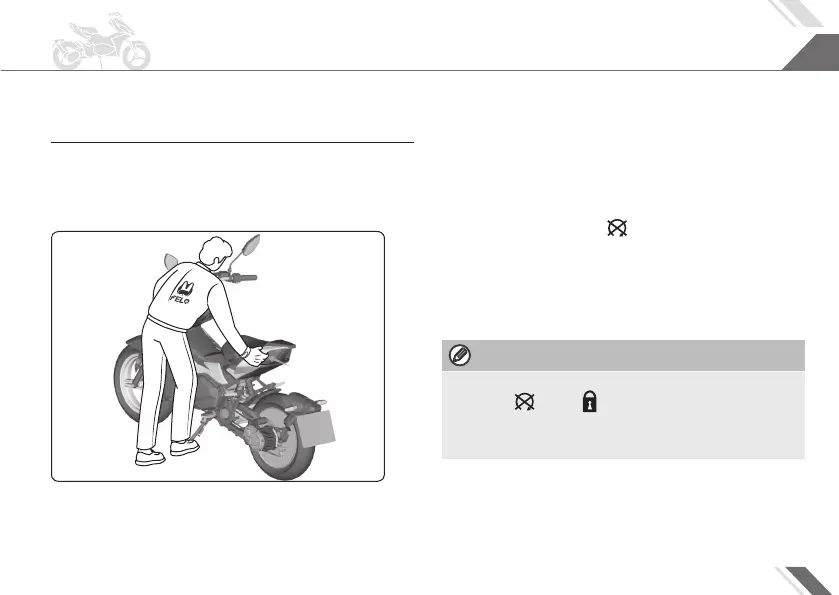
Task: Click the diagonal stripes at the top-right corner
Action: [x=795, y=13]
